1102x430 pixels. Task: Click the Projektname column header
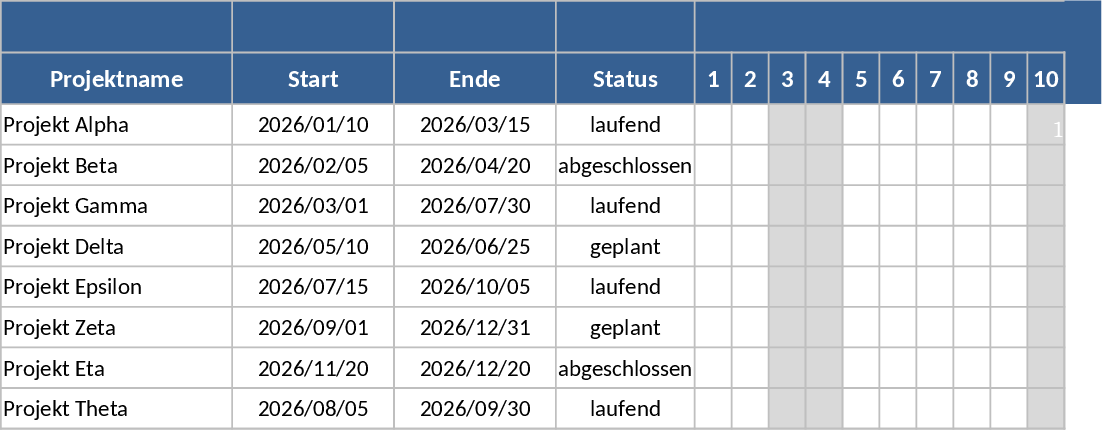coord(116,79)
